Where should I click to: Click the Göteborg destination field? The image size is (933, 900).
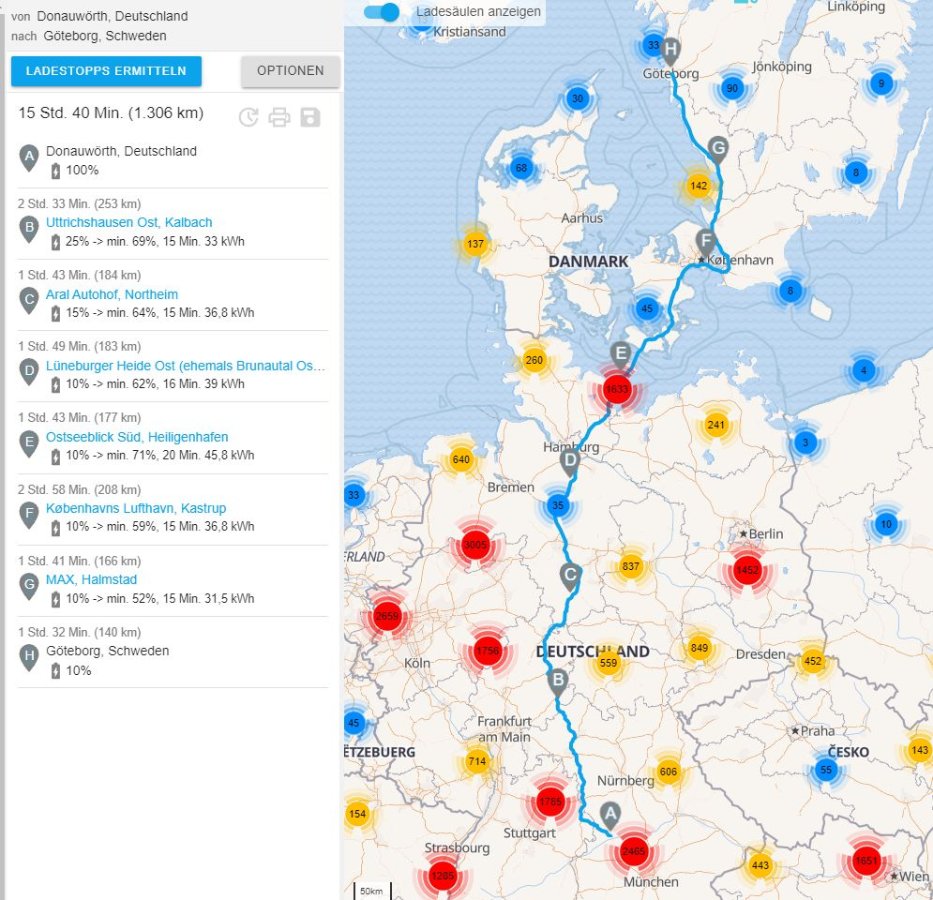[x=105, y=35]
